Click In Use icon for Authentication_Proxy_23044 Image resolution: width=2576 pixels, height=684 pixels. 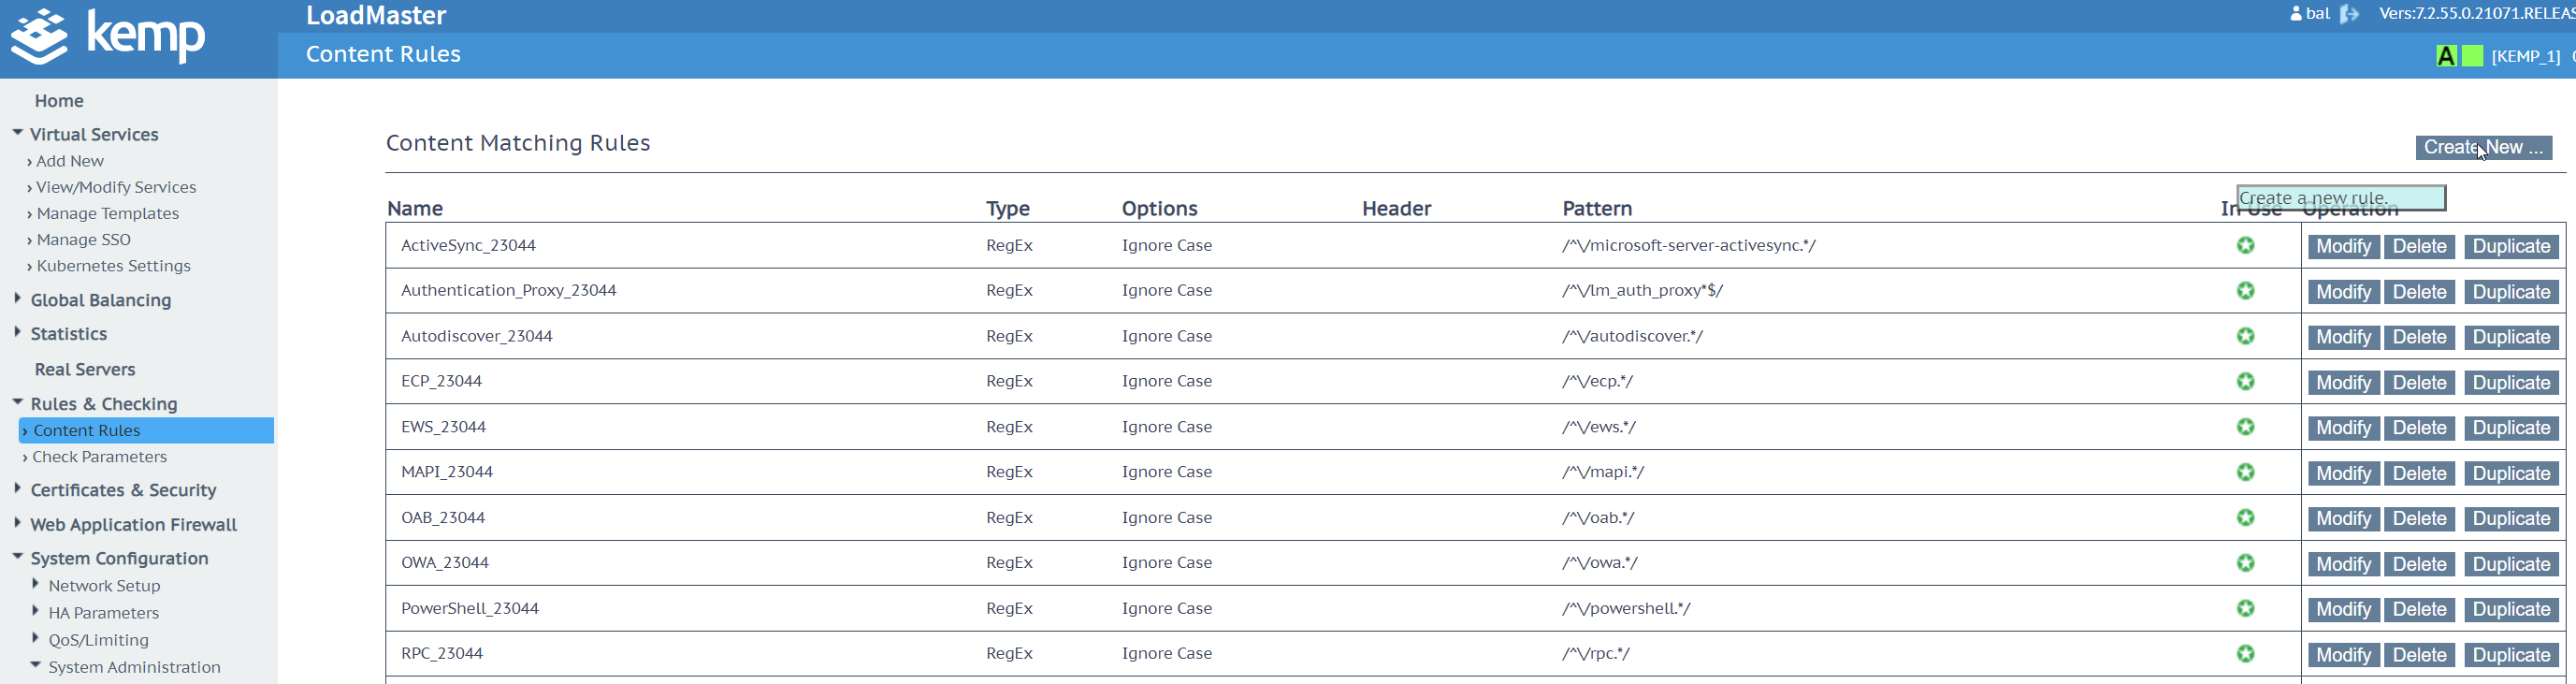2246,291
